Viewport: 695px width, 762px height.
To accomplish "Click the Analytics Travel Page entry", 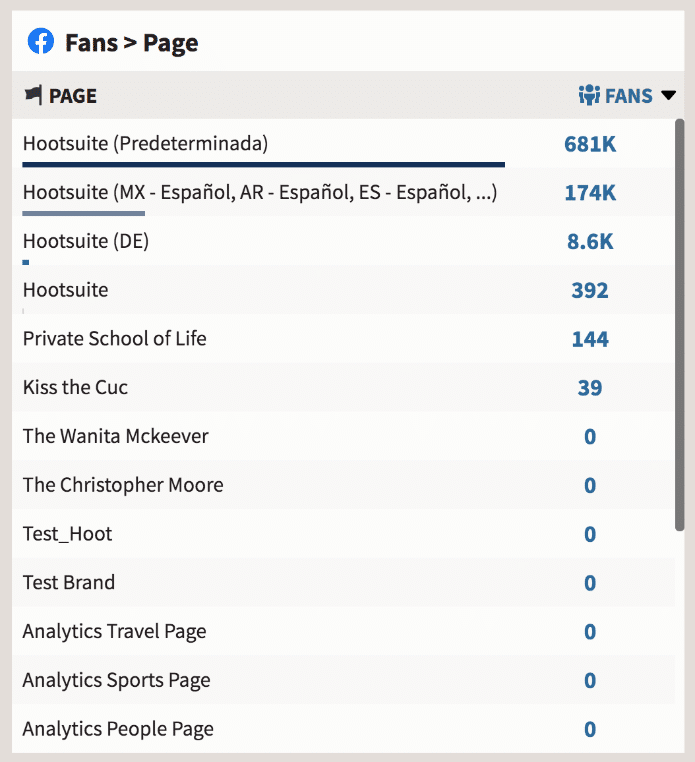I will point(114,631).
